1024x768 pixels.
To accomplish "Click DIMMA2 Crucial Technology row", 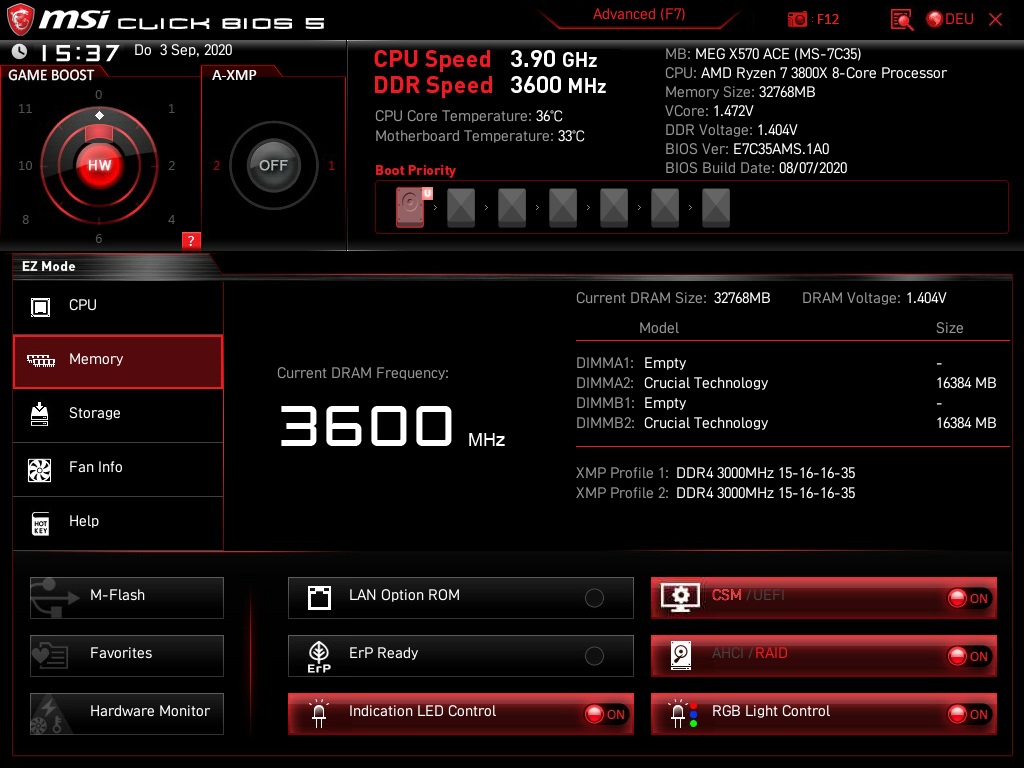I will tap(786, 383).
